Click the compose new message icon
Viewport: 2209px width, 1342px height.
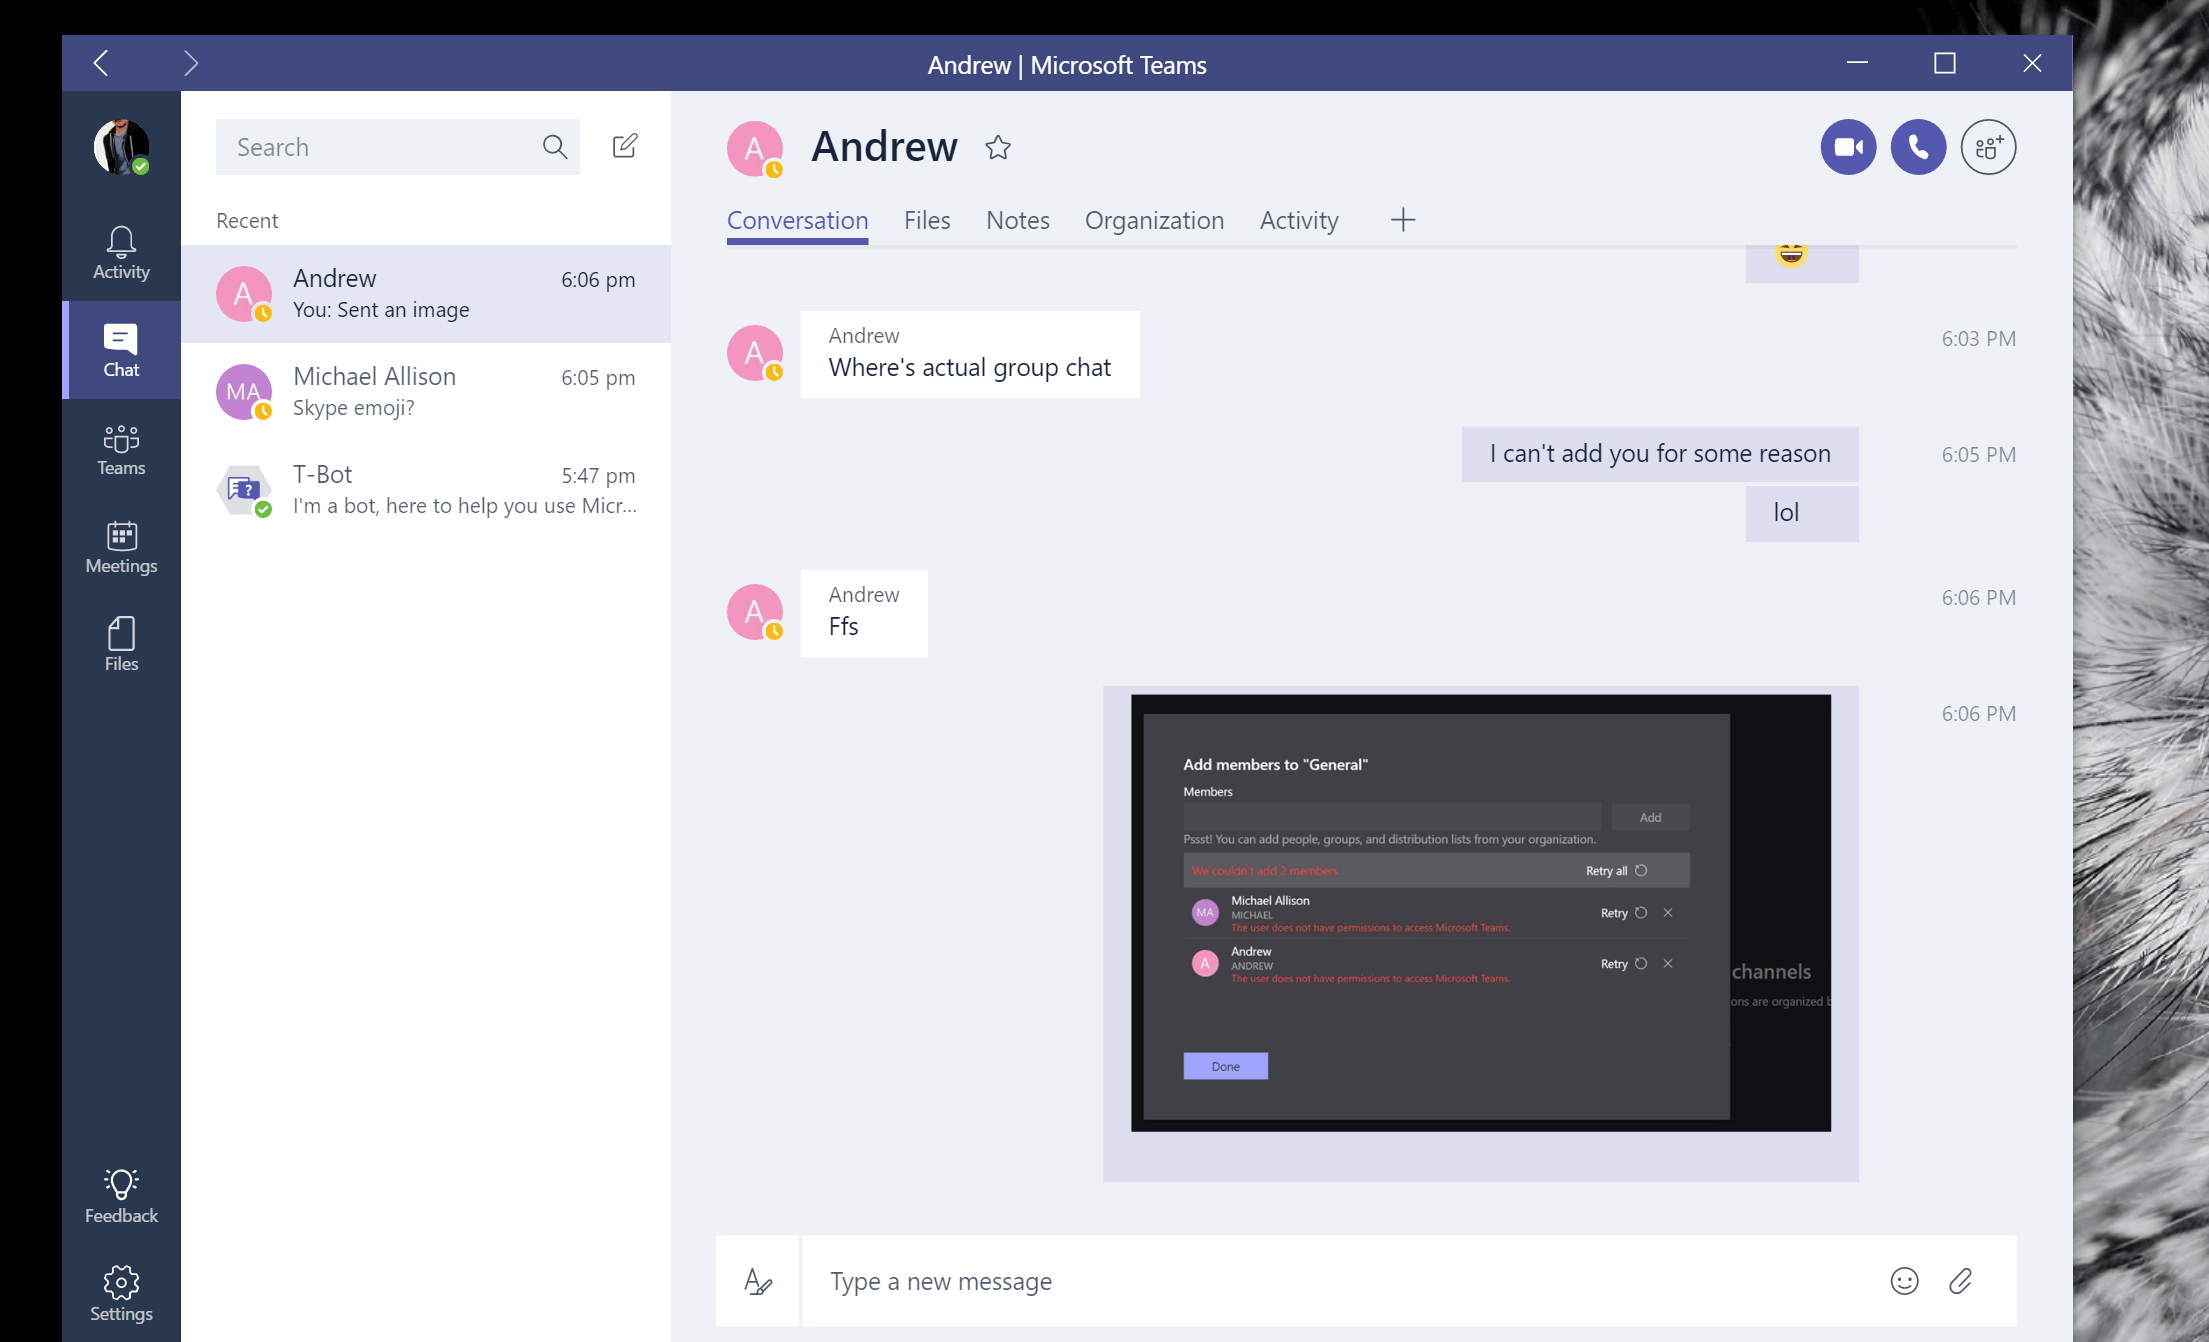625,145
